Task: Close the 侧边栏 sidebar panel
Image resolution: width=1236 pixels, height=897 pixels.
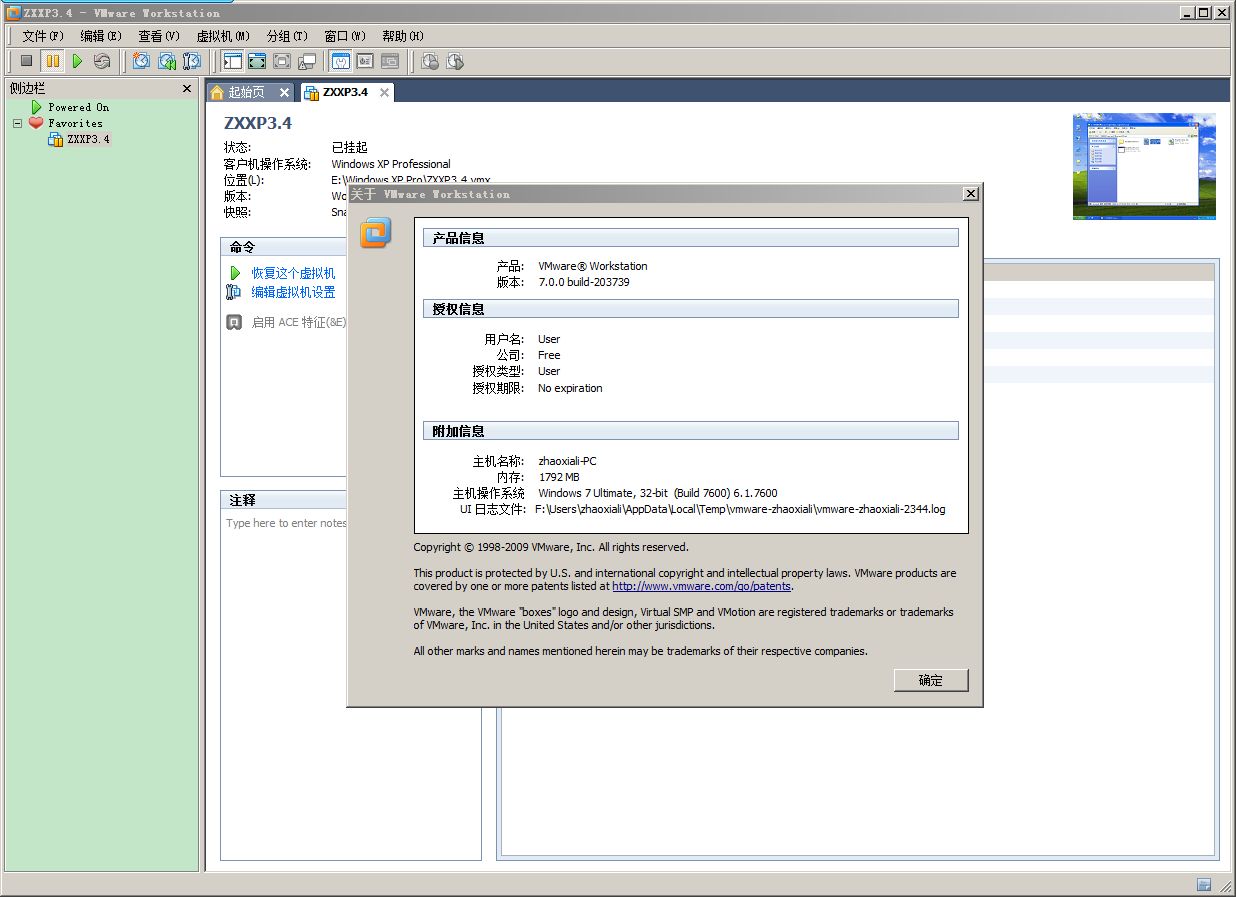Action: click(187, 88)
